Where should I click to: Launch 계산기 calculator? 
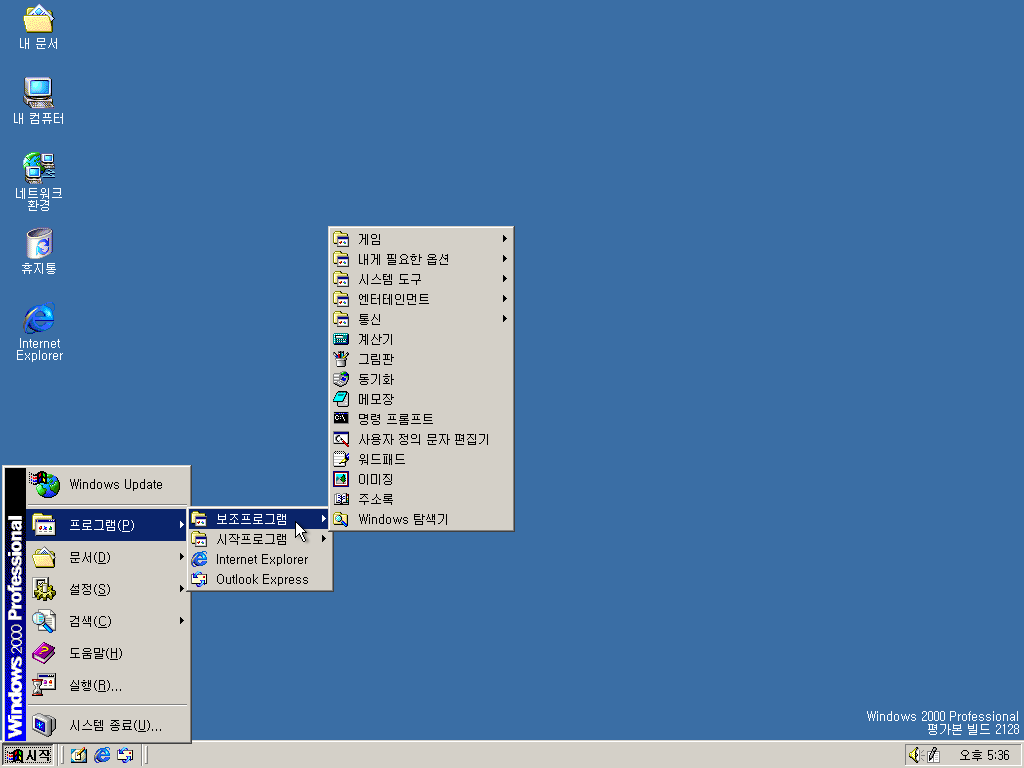421,339
